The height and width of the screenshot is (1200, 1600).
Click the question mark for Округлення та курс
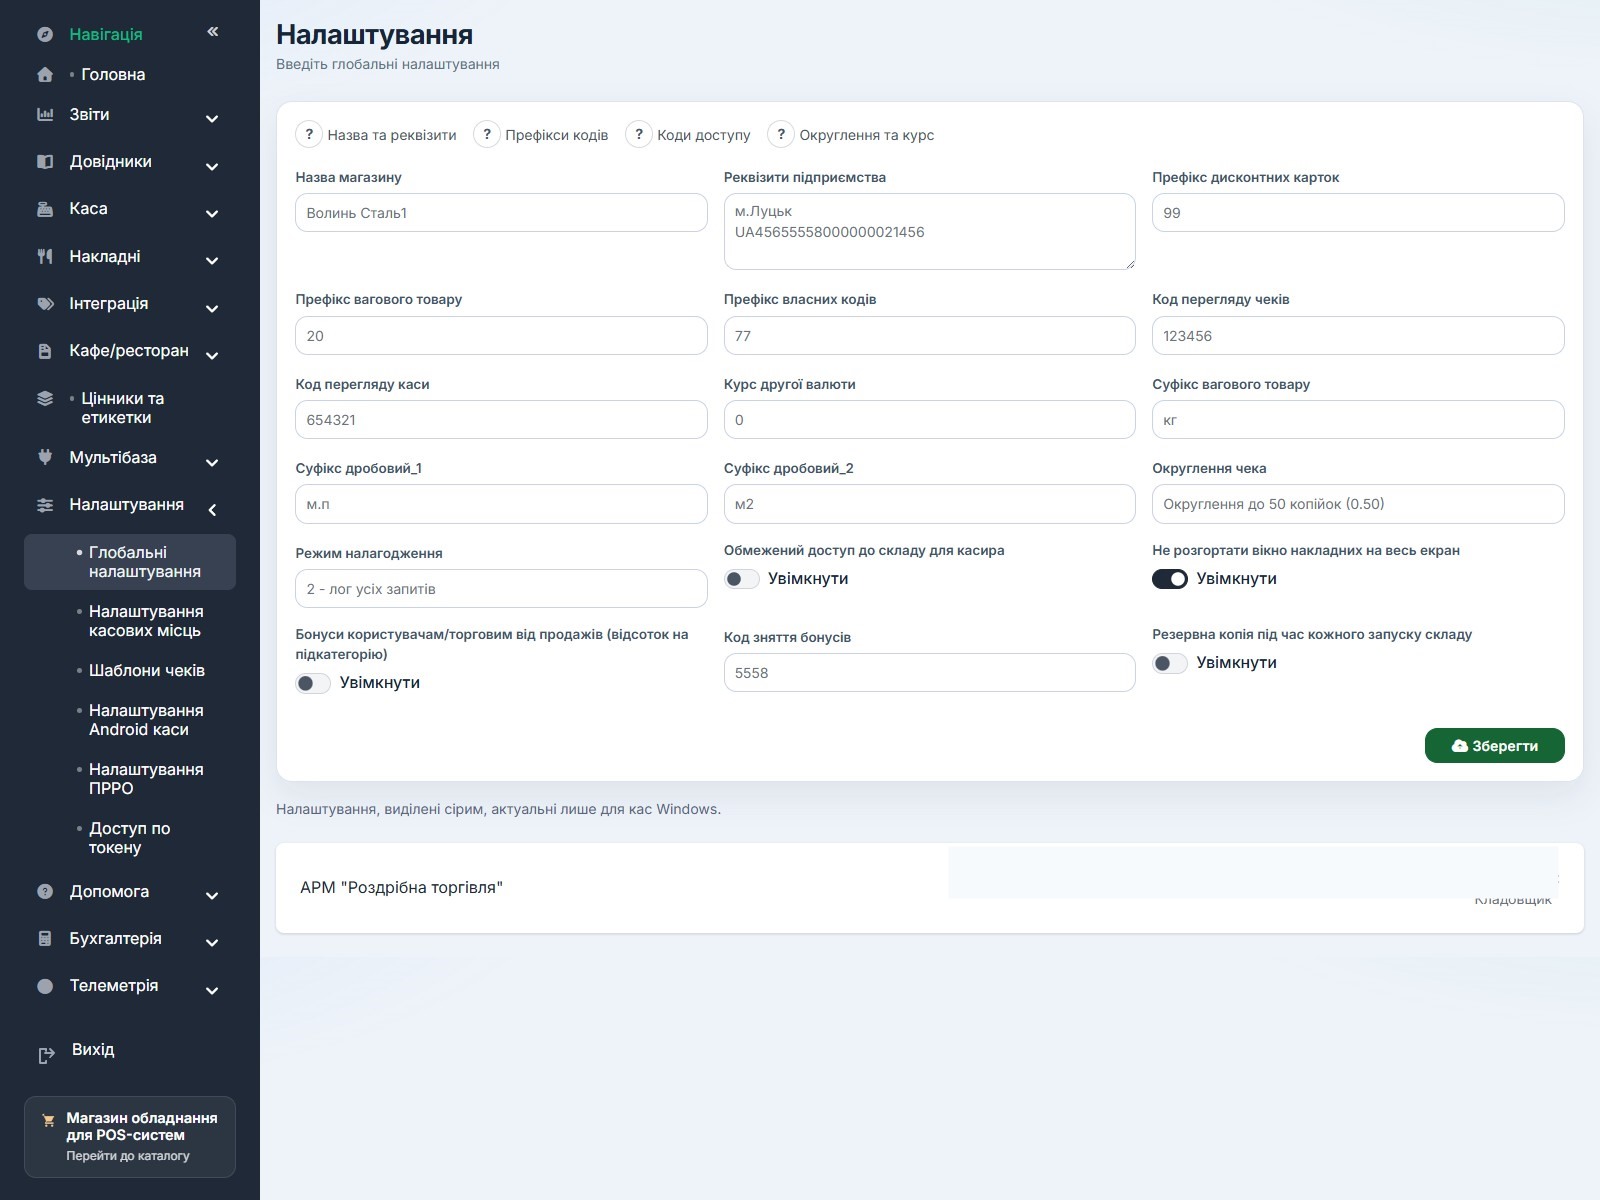click(x=781, y=134)
